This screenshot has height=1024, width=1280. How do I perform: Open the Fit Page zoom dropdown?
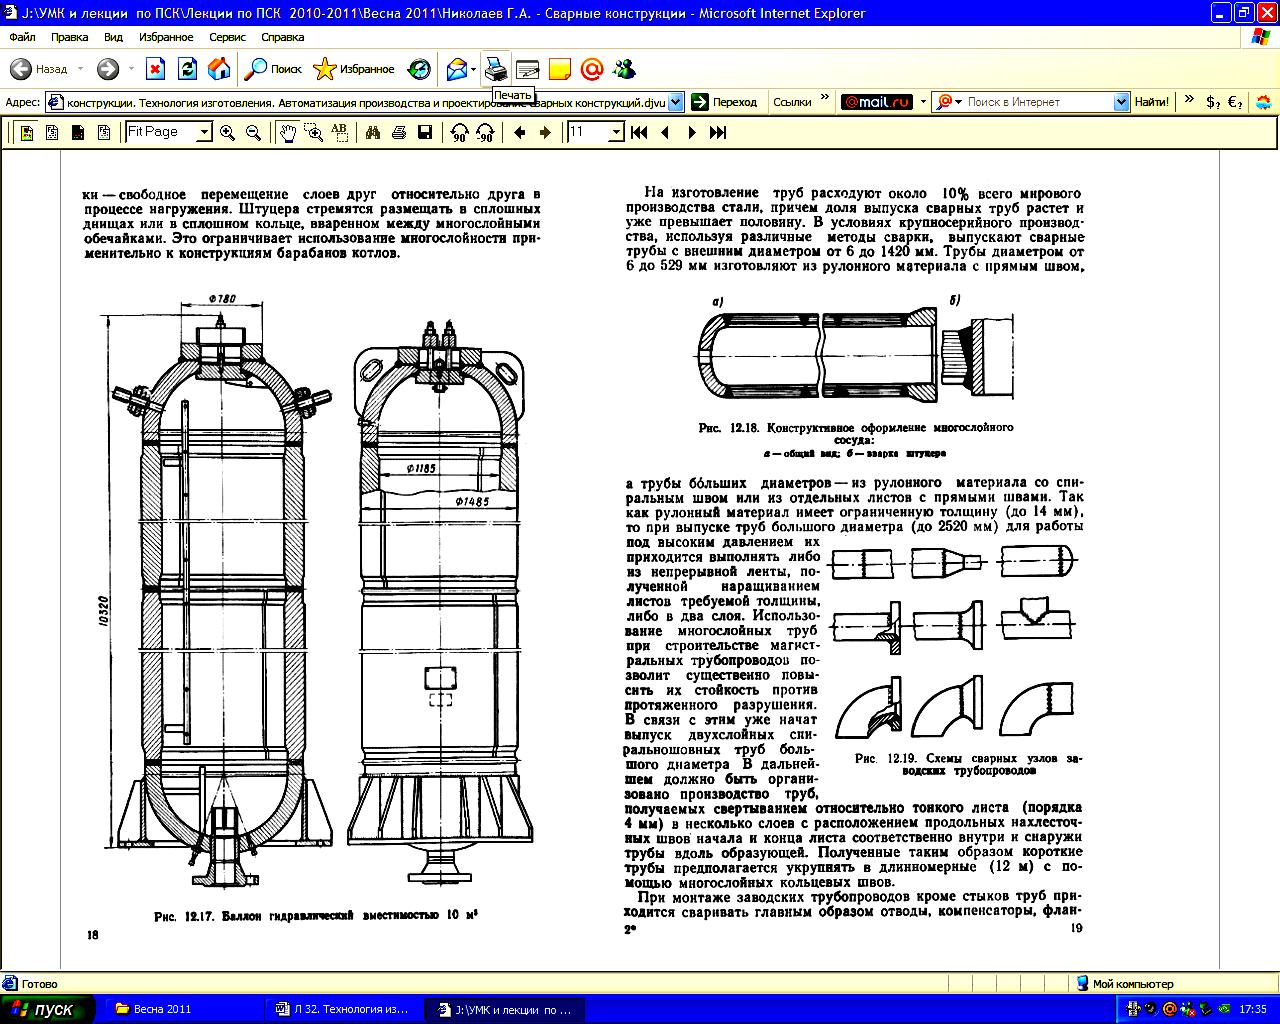(x=204, y=132)
